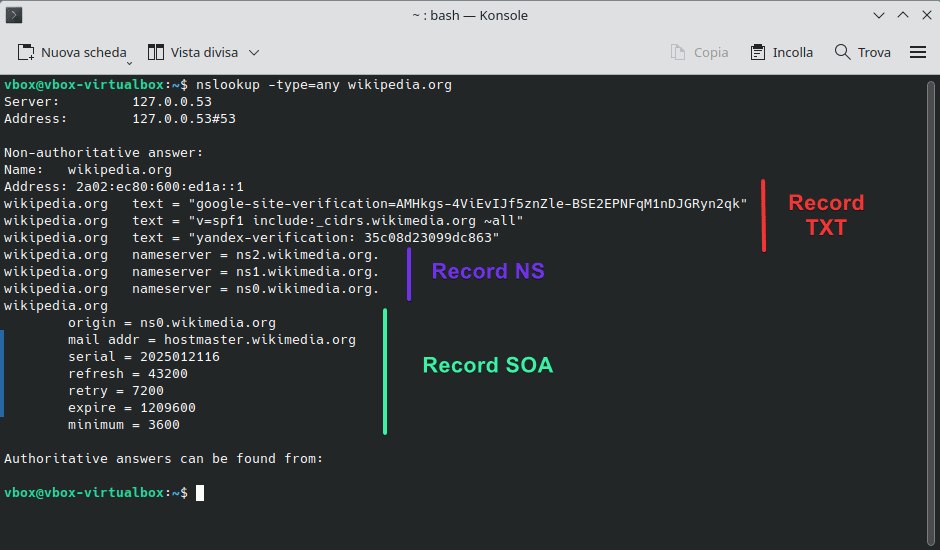Viewport: 940px width, 550px height.
Task: Click the terminal vertical scrollbar
Action: [931, 312]
